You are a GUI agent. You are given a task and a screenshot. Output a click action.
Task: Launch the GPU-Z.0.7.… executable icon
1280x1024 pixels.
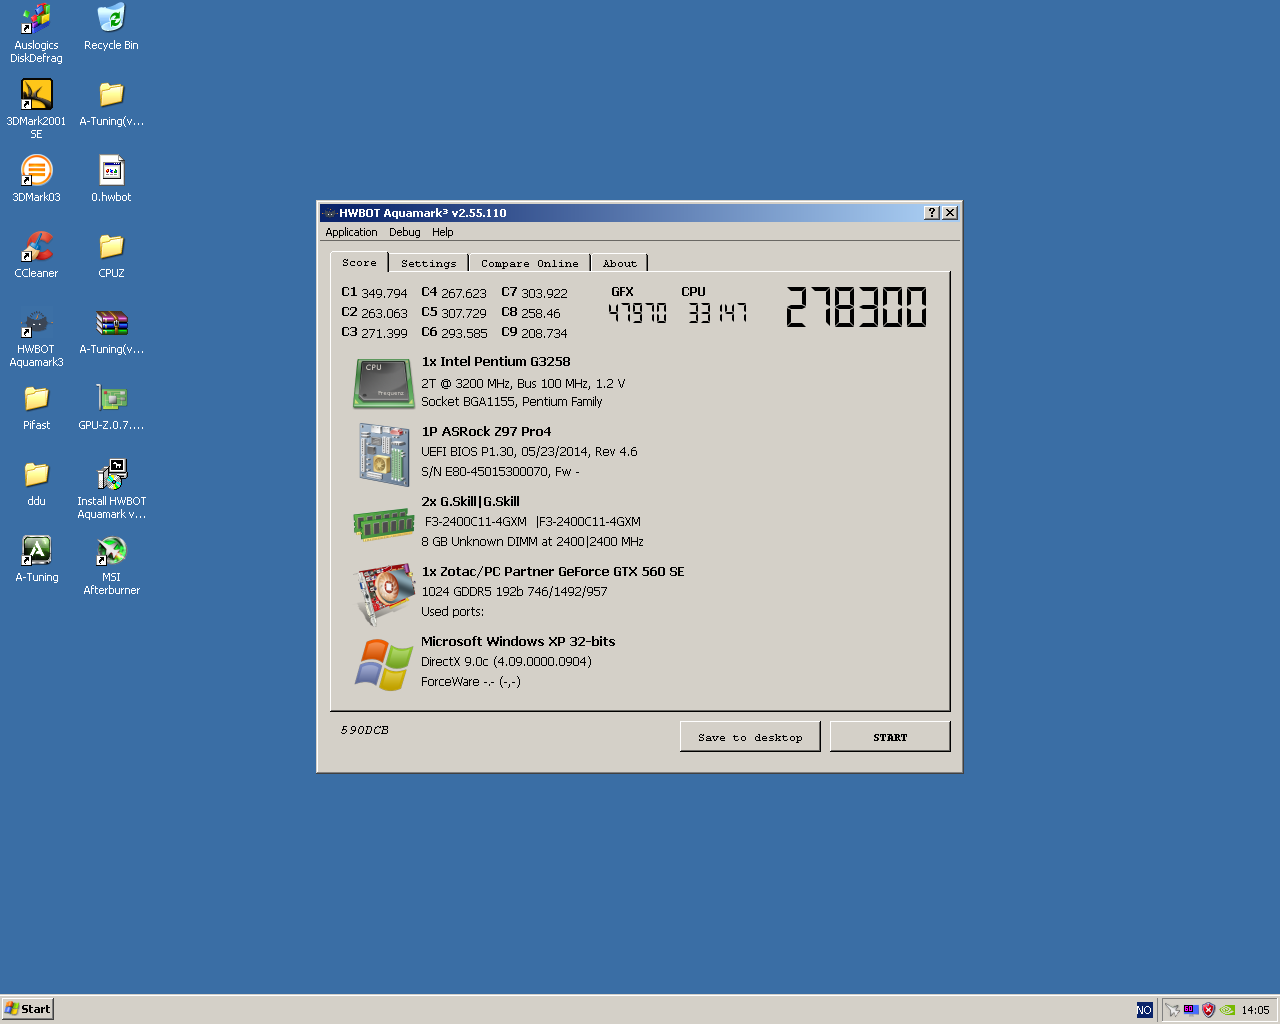coord(111,407)
